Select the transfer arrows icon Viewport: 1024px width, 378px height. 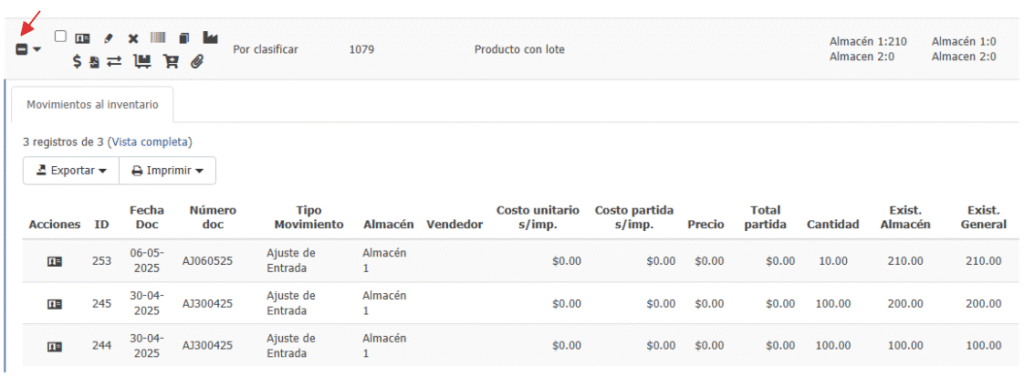[x=114, y=61]
